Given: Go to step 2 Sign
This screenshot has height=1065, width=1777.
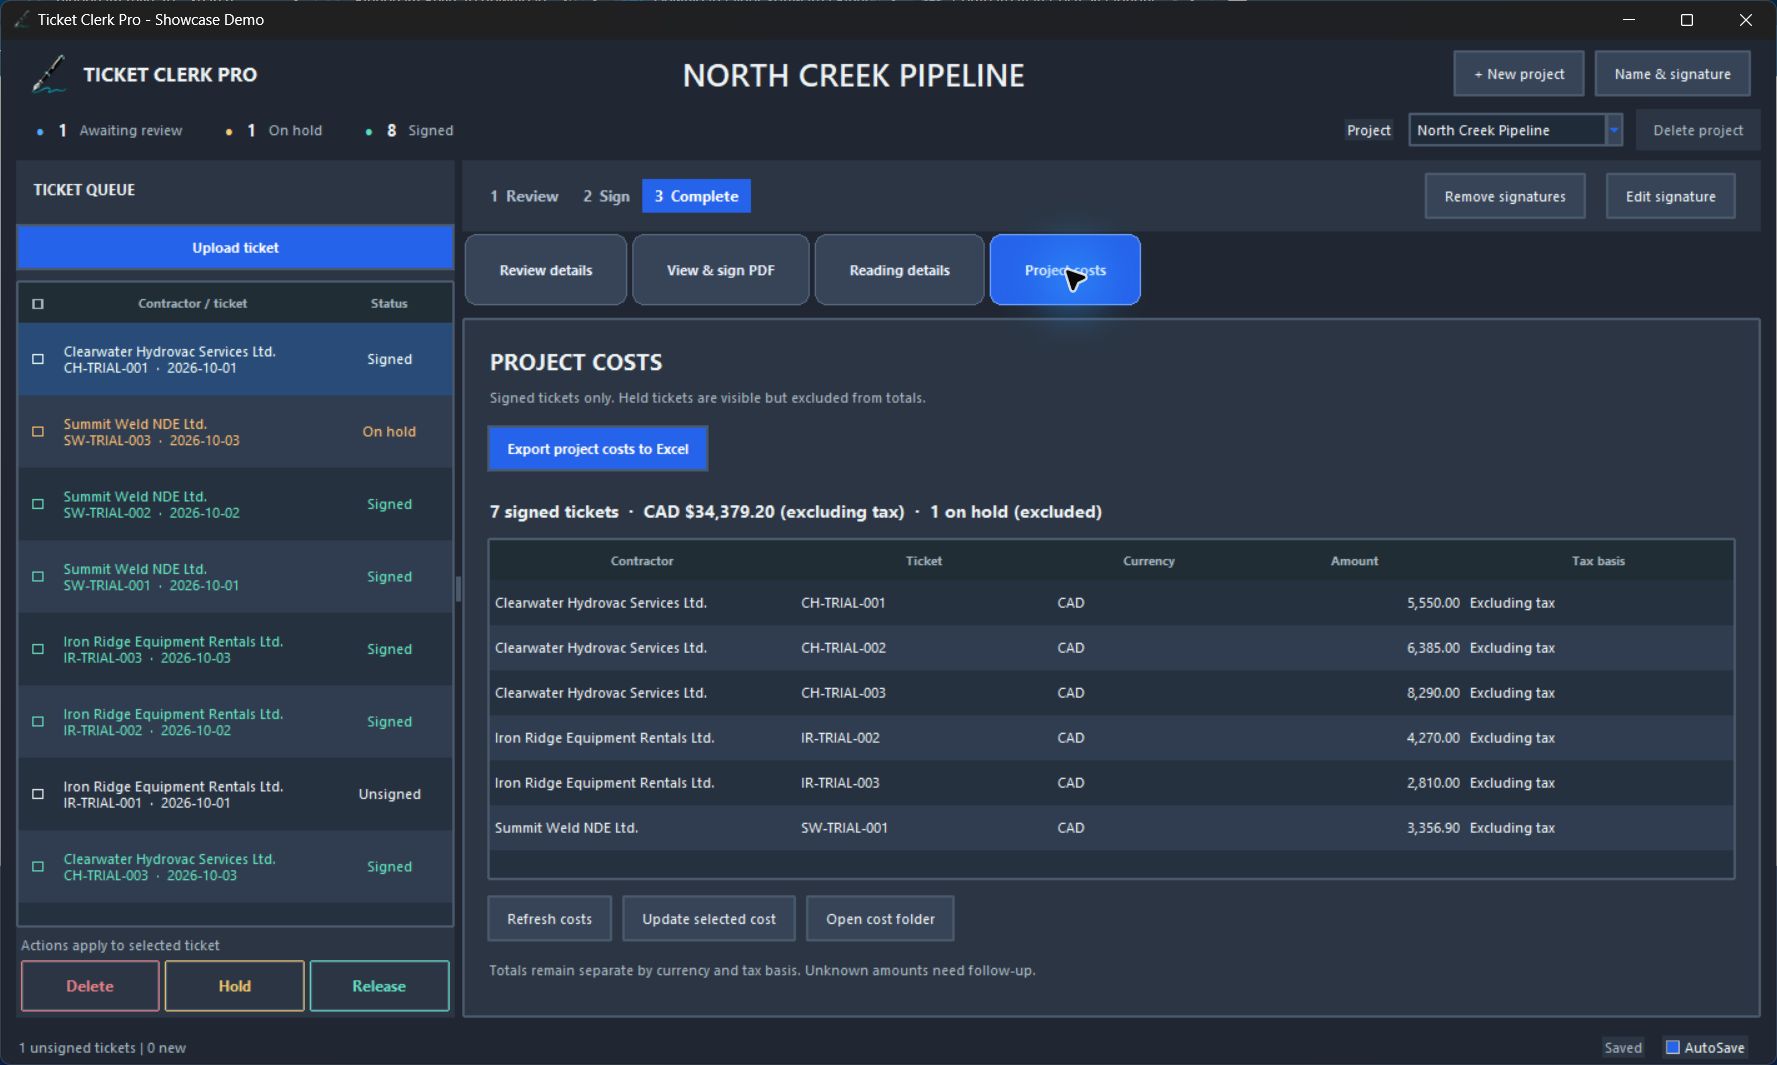Looking at the screenshot, I should coord(606,196).
